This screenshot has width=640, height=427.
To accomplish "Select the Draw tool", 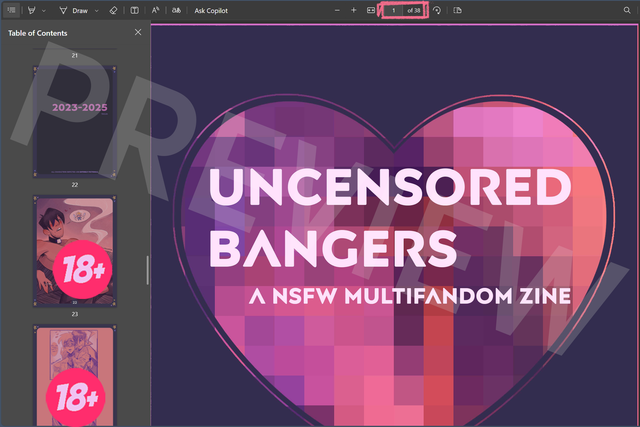I will 74,10.
